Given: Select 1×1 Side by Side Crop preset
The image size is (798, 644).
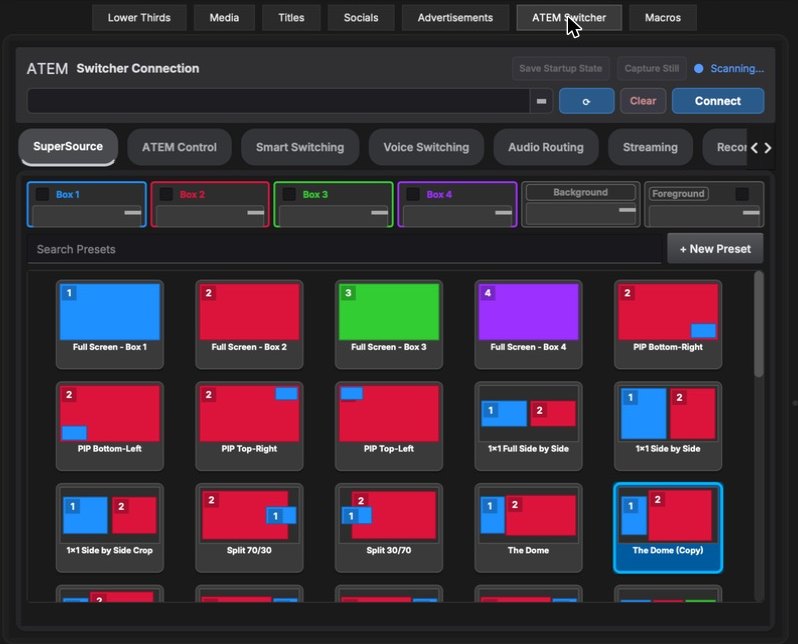Looking at the screenshot, I should point(110,528).
